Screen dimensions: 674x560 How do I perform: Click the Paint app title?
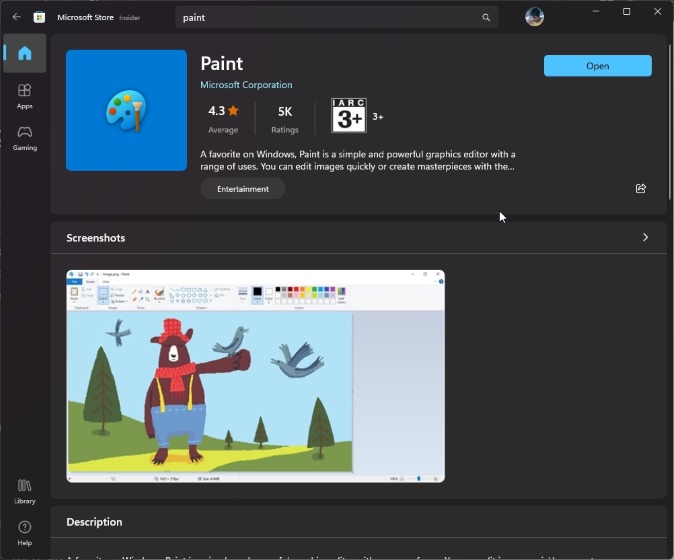pos(222,64)
